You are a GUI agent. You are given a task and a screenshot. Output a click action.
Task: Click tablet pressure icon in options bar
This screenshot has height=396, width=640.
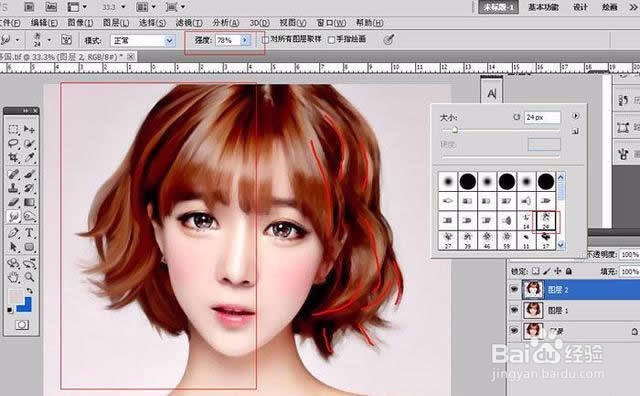389,40
